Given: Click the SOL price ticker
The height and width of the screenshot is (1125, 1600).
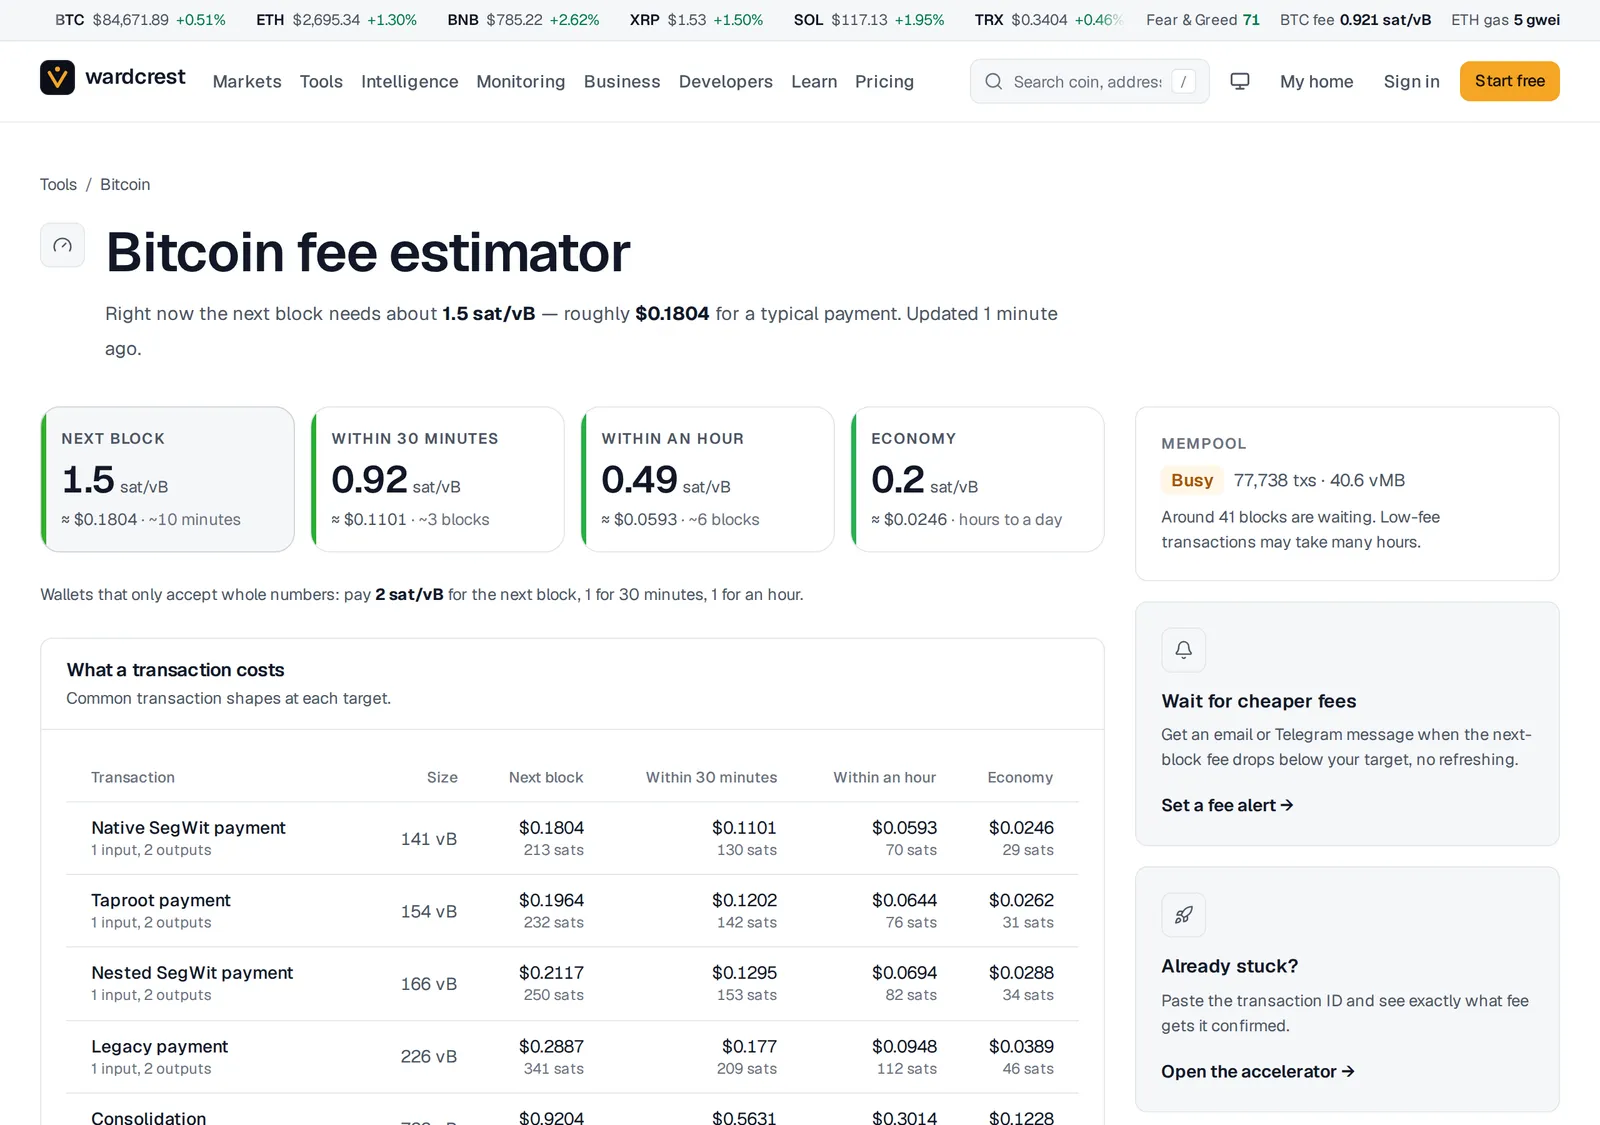Looking at the screenshot, I should pyautogui.click(x=869, y=20).
